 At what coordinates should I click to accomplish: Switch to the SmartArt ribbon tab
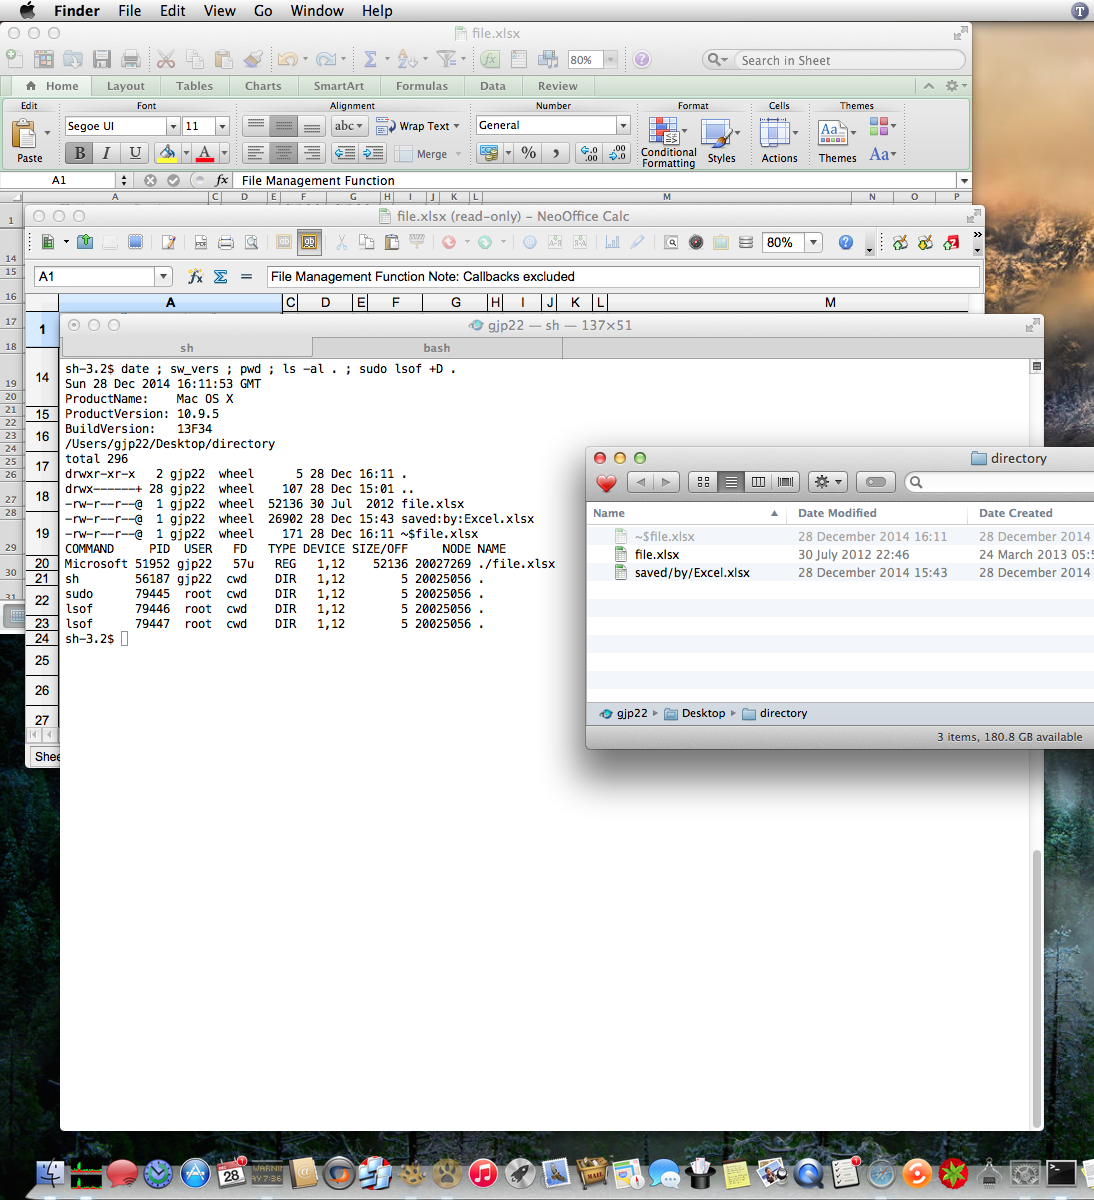(339, 86)
